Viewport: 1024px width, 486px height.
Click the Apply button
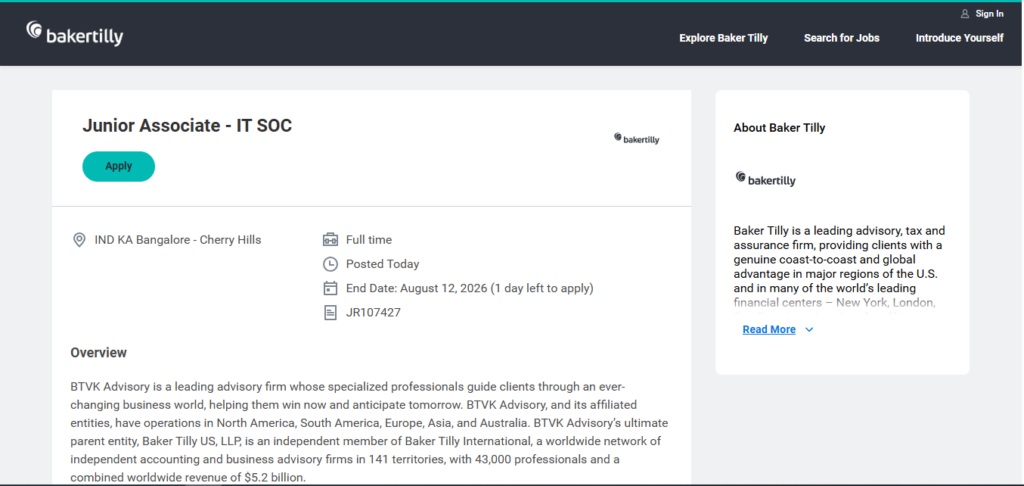[x=119, y=166]
